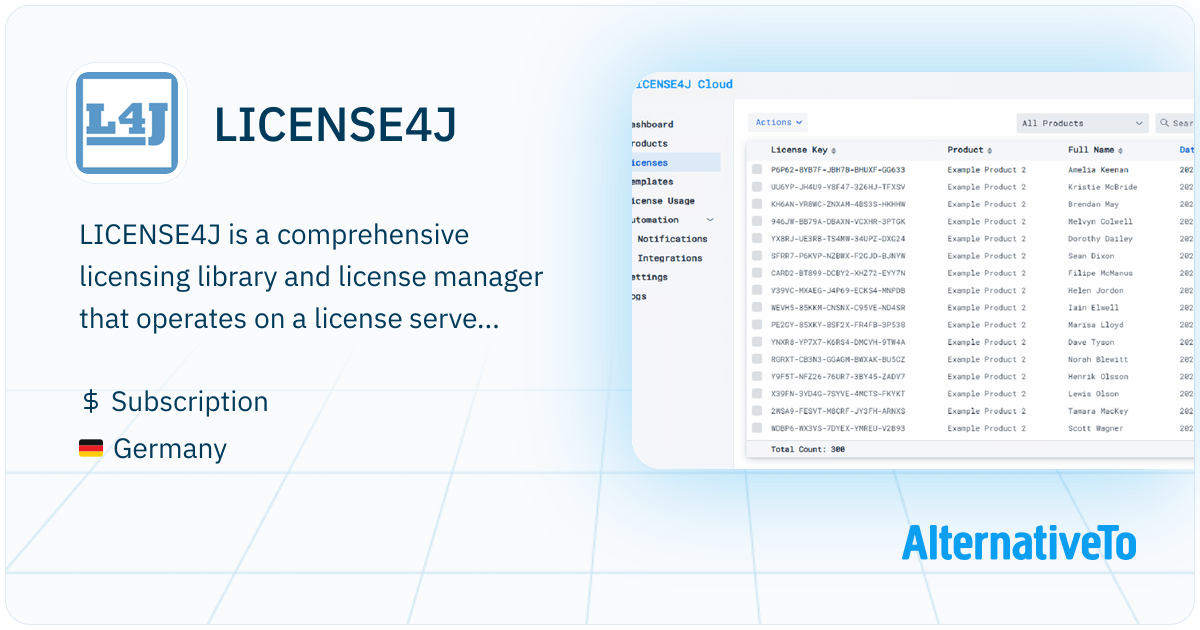The height and width of the screenshot is (630, 1200).
Task: Click the Total Count: 300 footer
Action: point(808,450)
